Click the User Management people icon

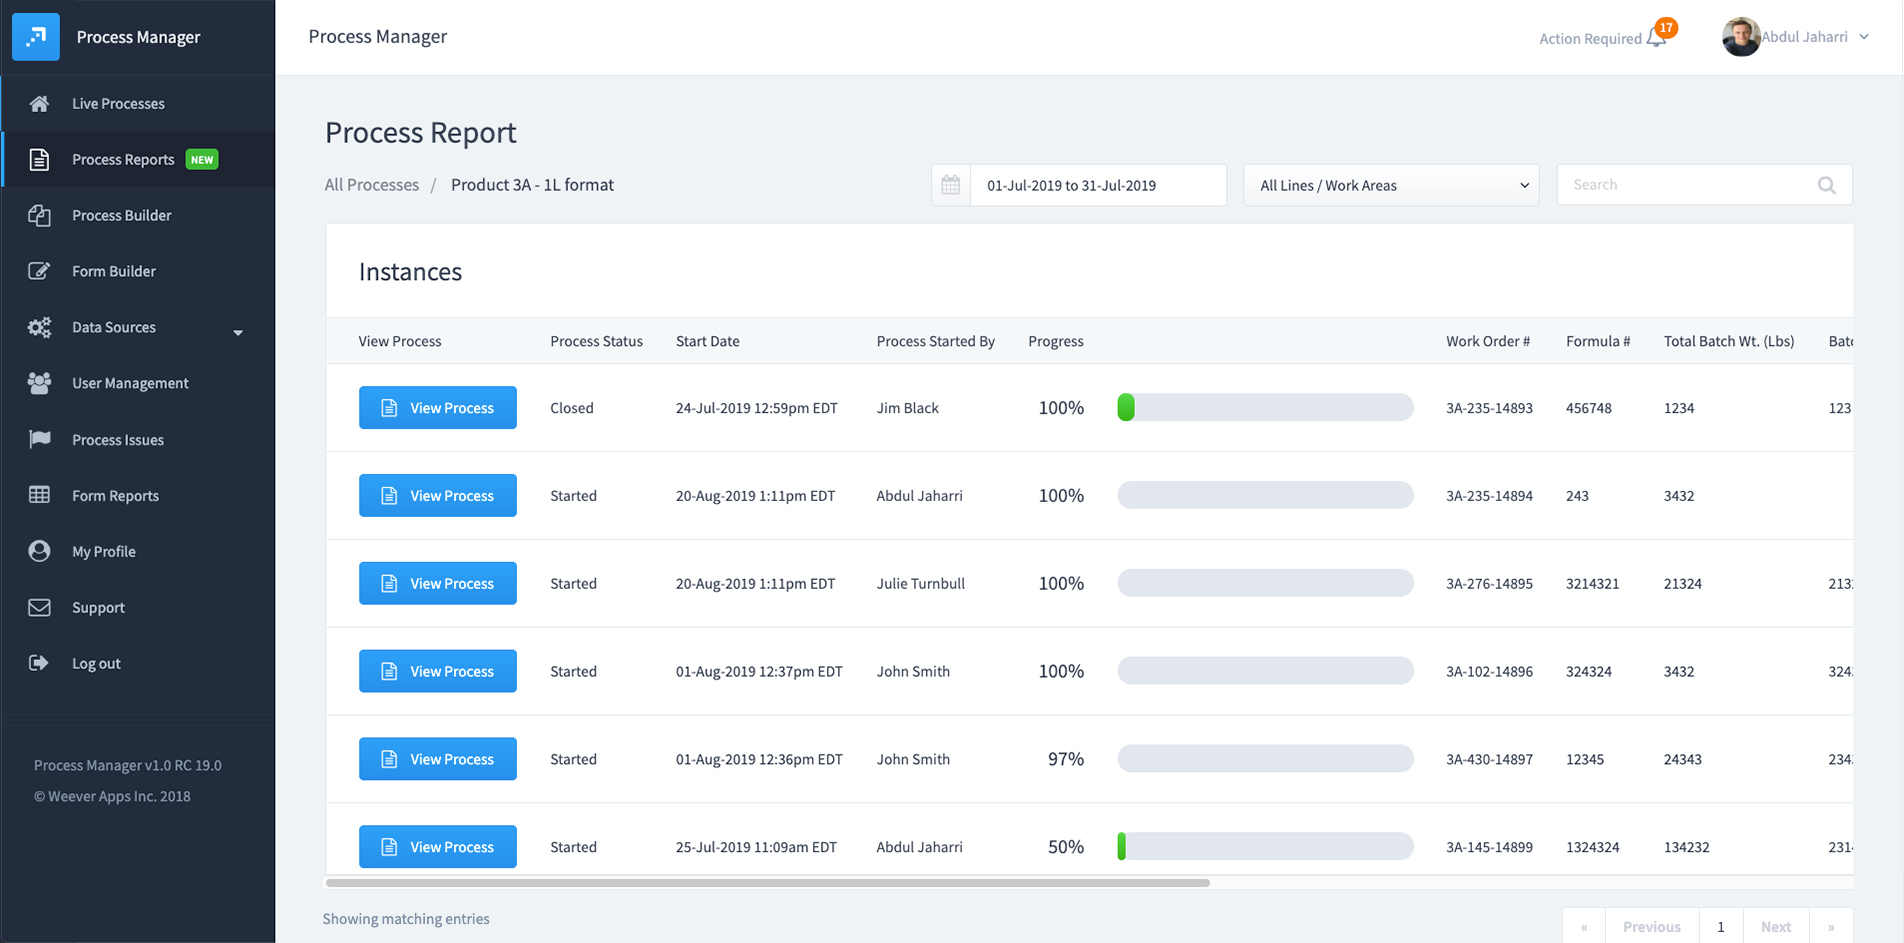coord(39,383)
